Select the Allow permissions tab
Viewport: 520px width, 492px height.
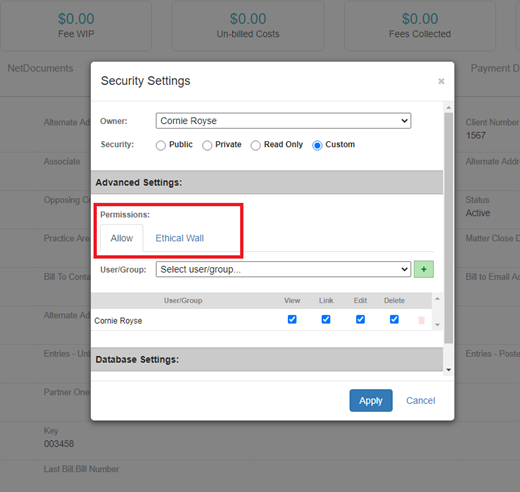(x=122, y=238)
